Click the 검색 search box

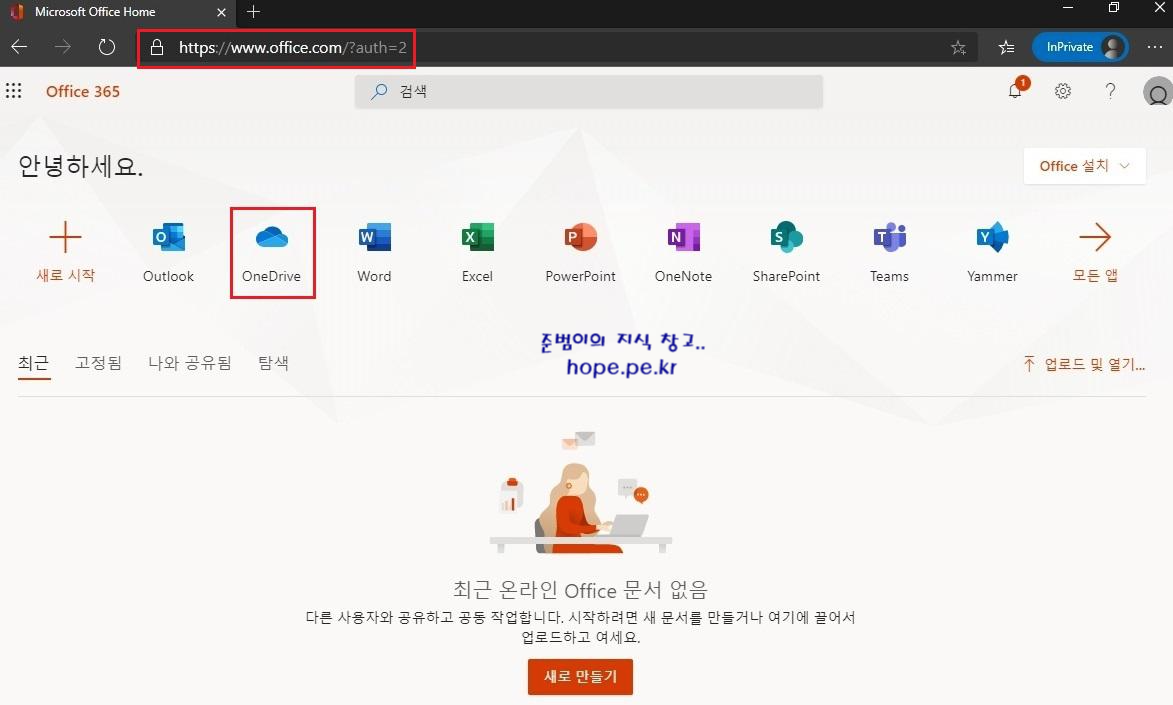coord(589,91)
